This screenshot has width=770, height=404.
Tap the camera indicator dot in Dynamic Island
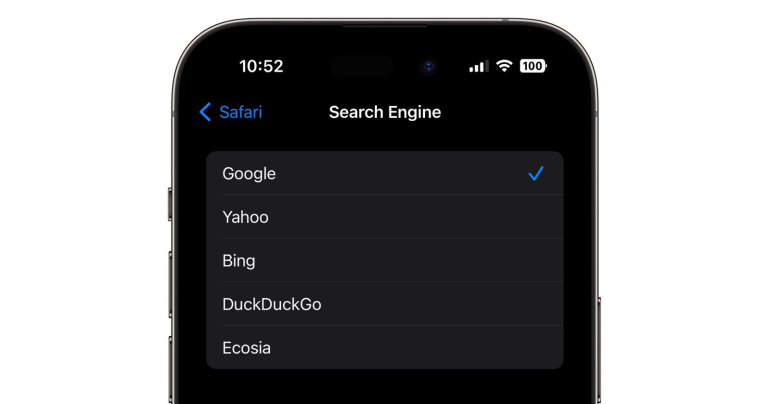[428, 67]
